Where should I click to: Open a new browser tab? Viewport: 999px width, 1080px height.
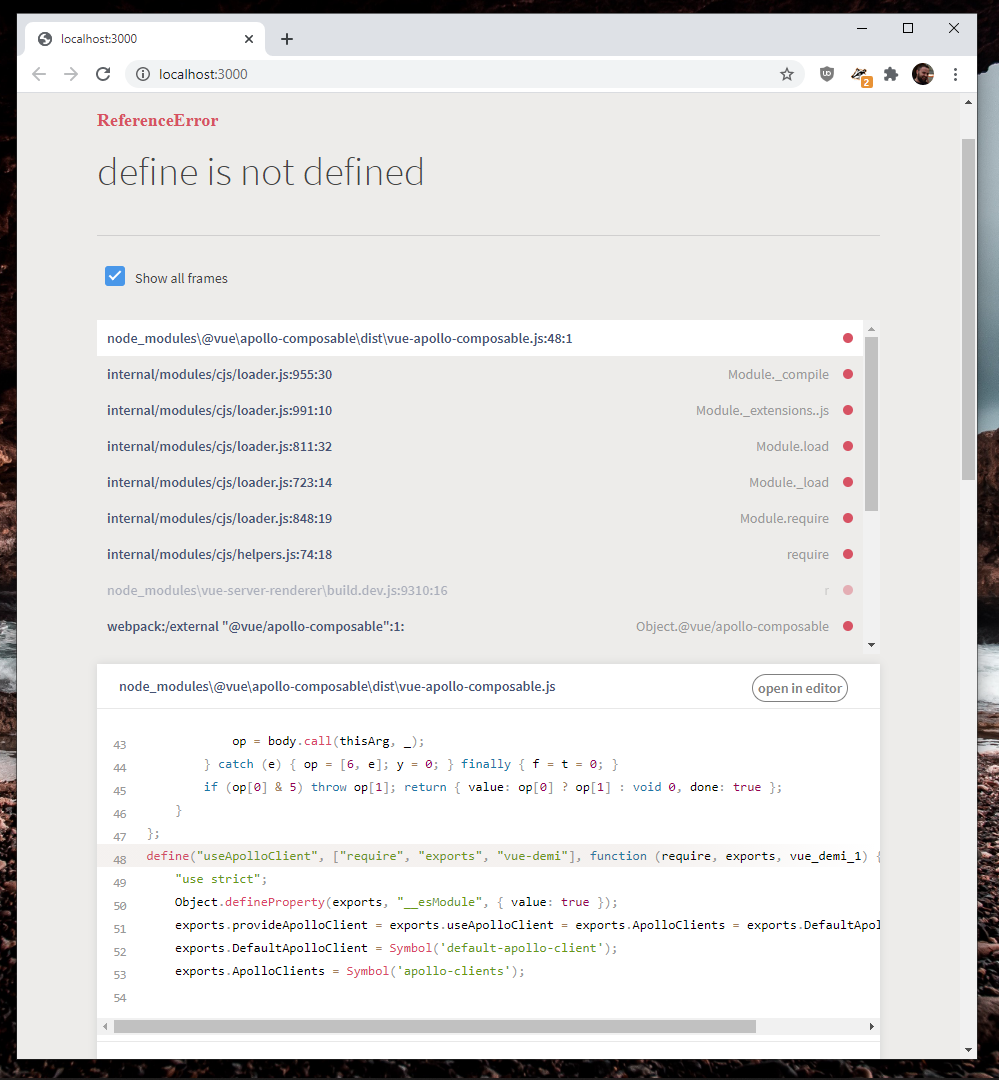287,38
